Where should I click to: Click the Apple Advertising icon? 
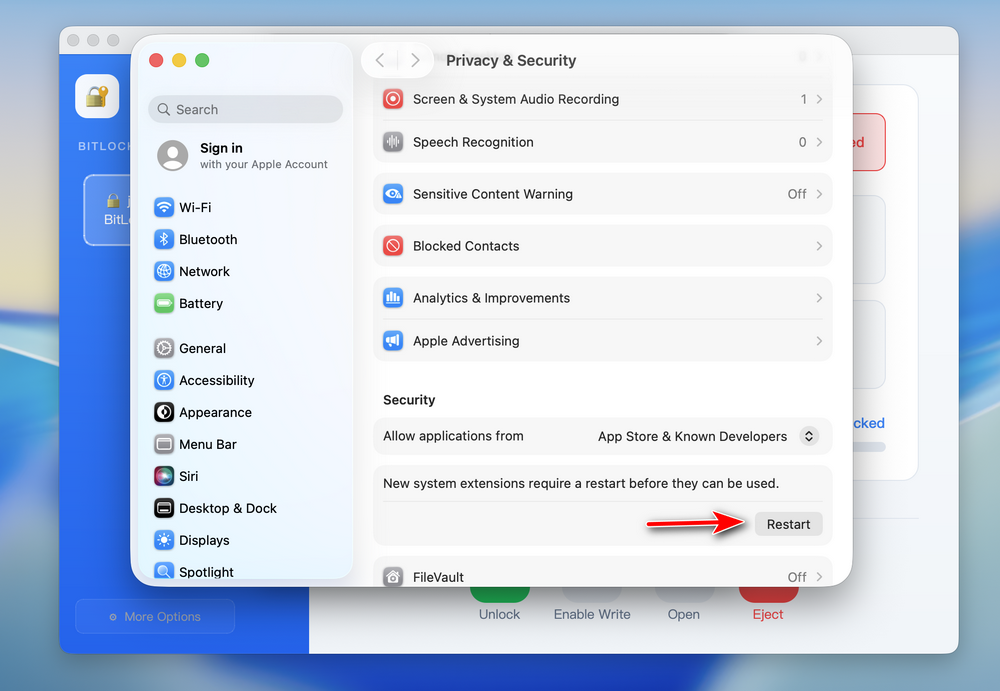tap(393, 341)
